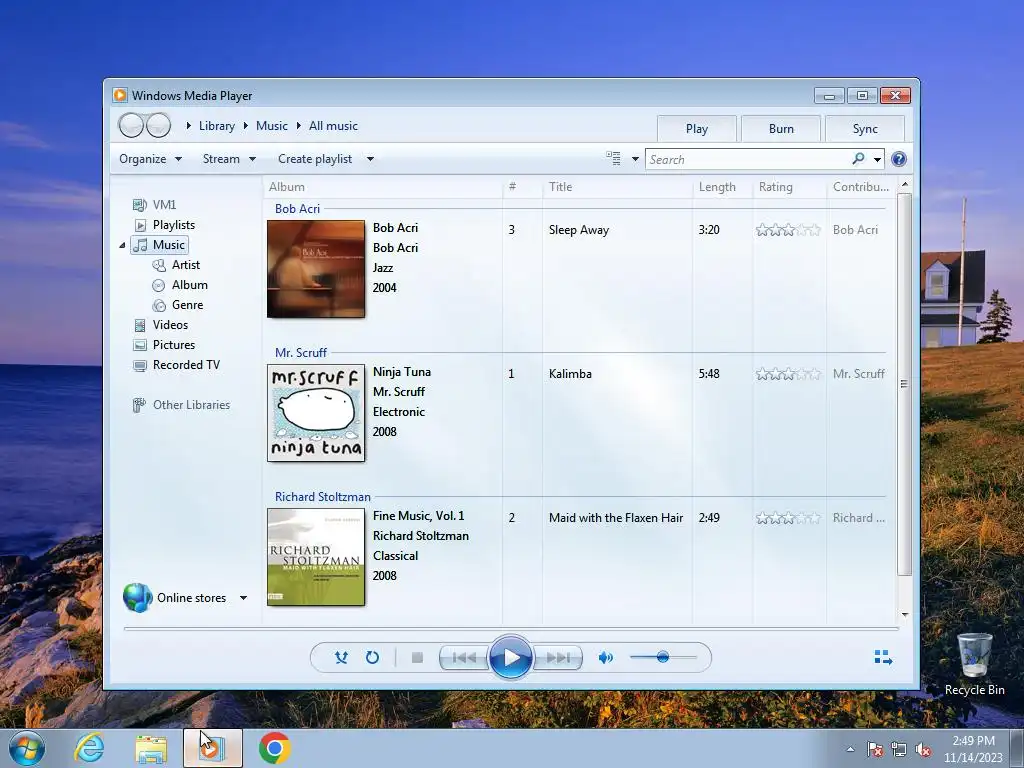Select VM1 in the navigation pane
1024x768 pixels.
click(155, 205)
